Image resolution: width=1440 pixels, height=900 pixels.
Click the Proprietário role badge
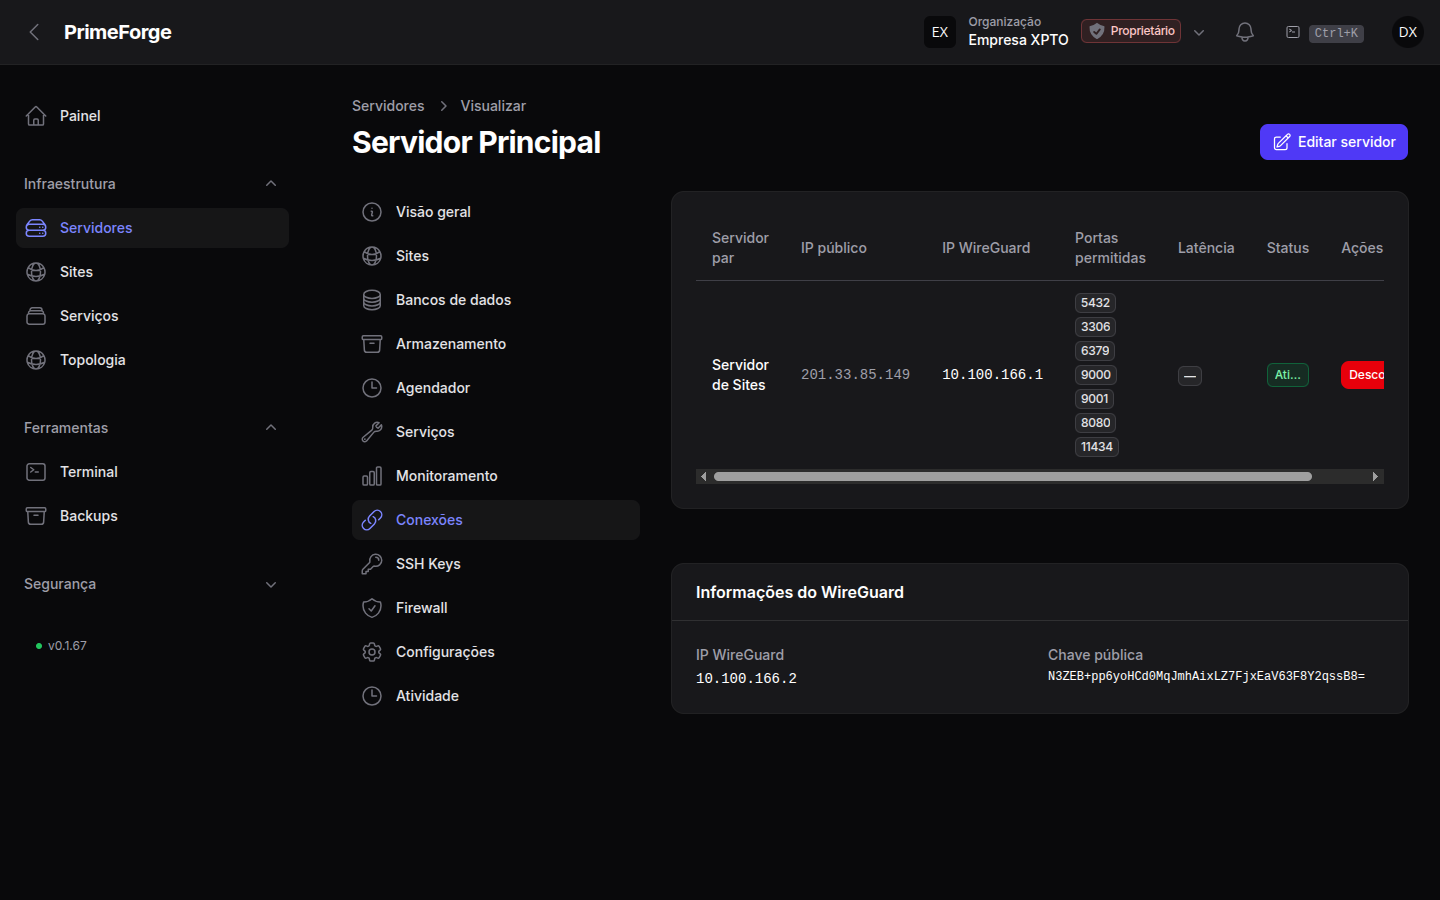(1131, 31)
